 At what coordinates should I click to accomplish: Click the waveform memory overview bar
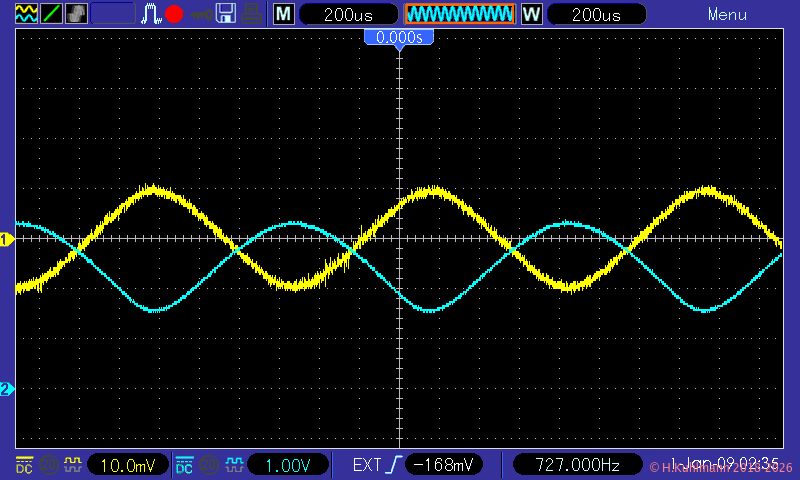point(459,14)
